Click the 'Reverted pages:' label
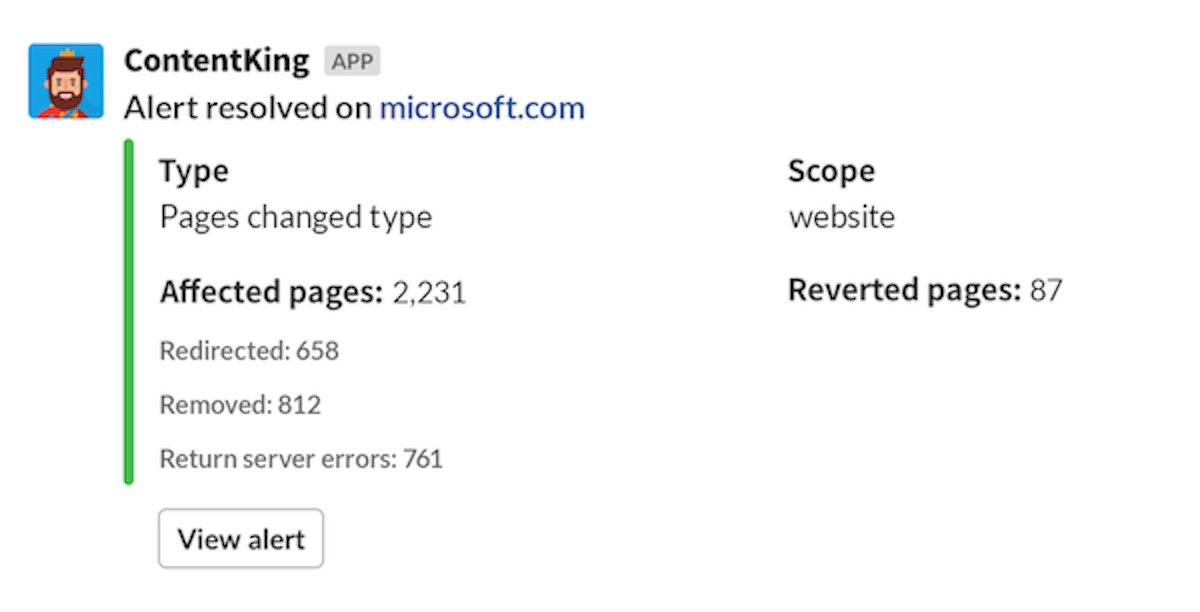 (904, 291)
